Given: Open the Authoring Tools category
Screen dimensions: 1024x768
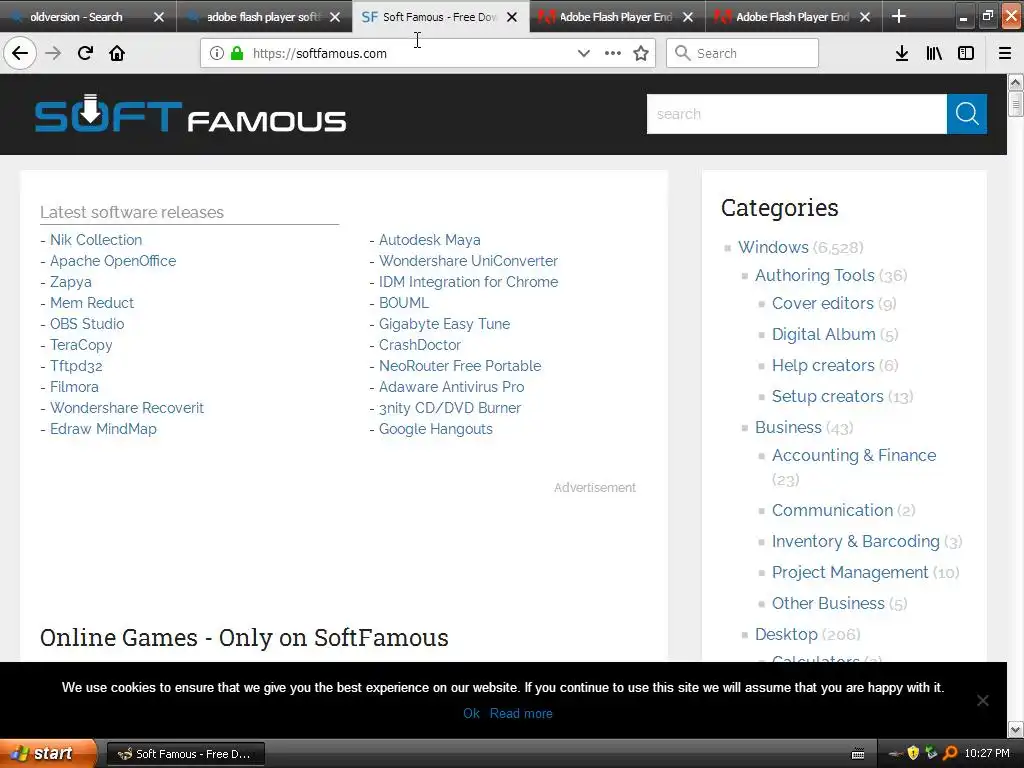Looking at the screenshot, I should 814,275.
